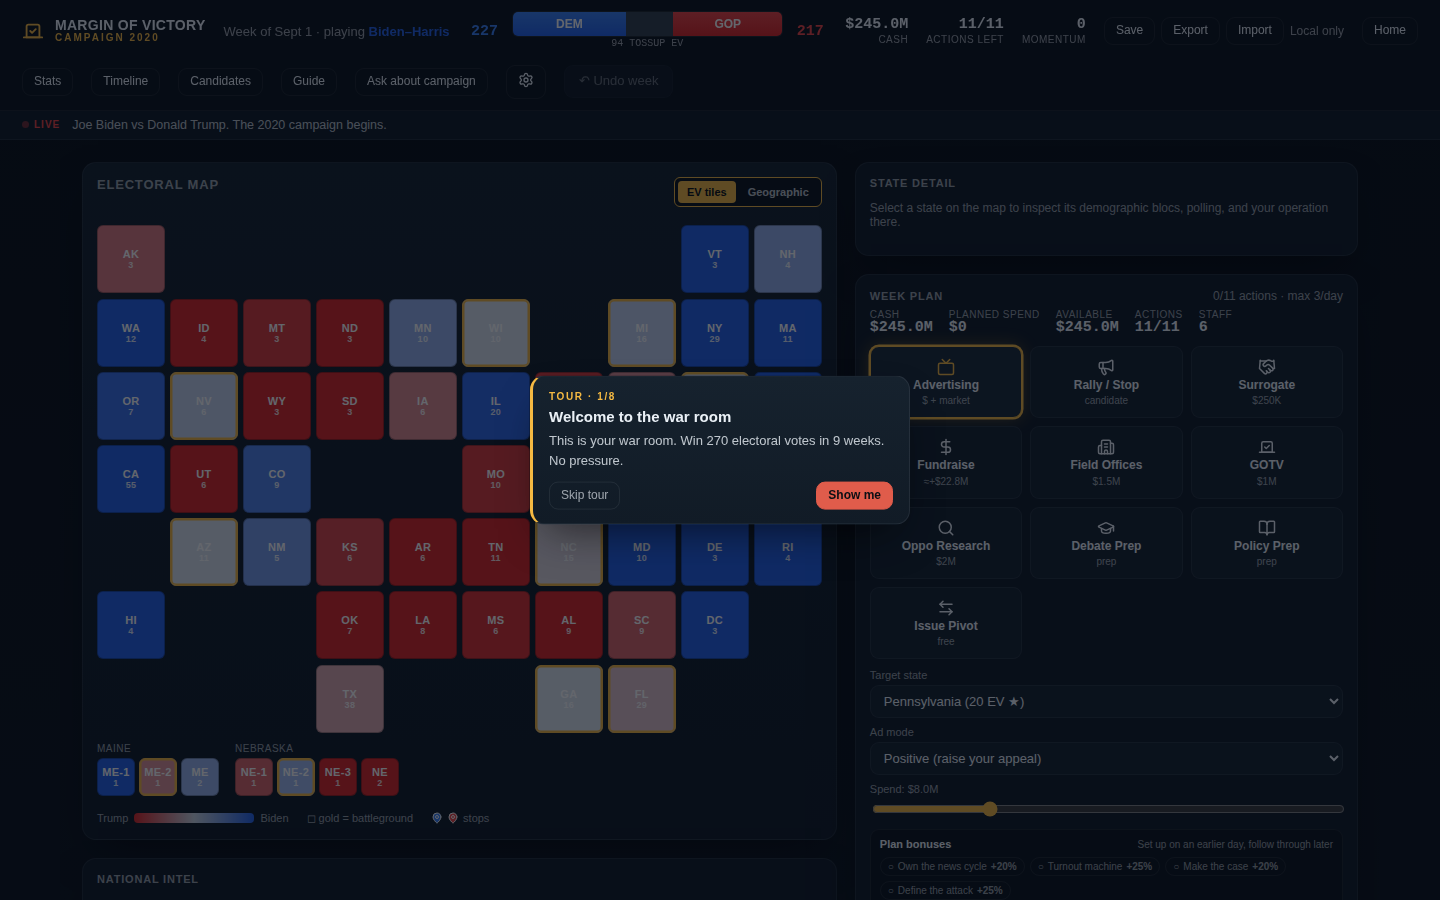Select the Alaska (AK) state tile
Screen dimensions: 1440x900
coord(131,259)
